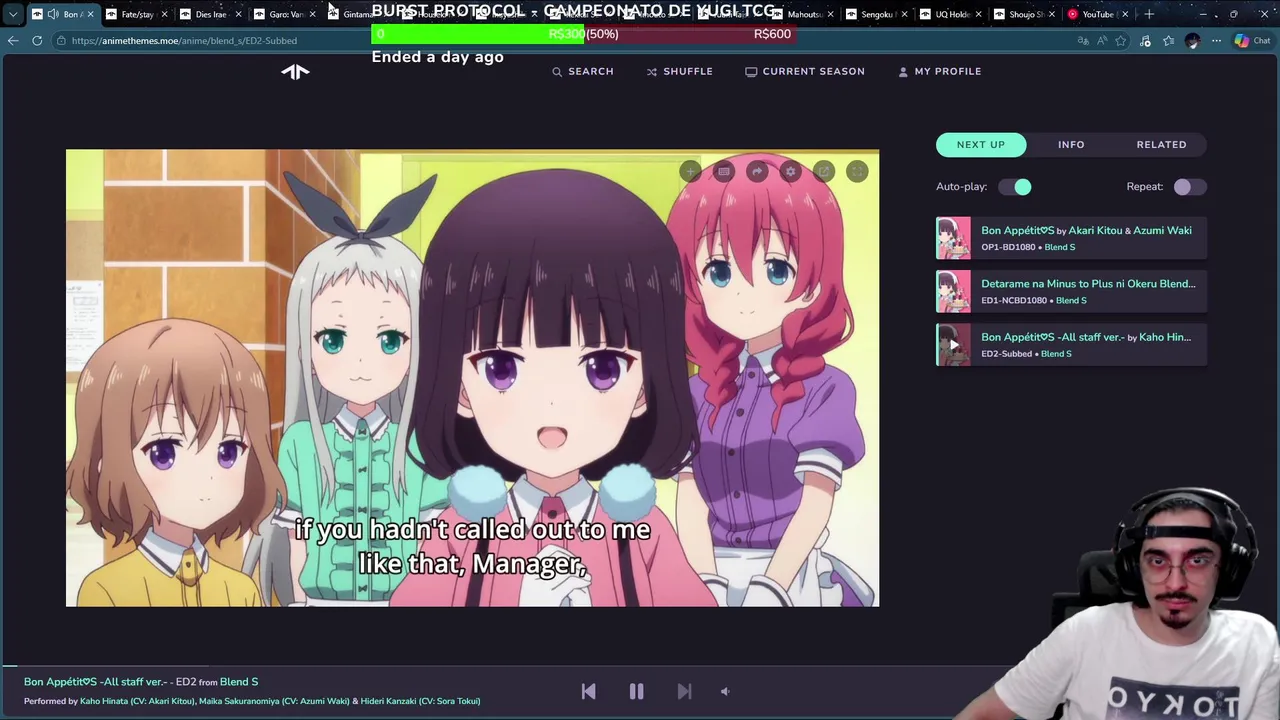Image resolution: width=1280 pixels, height=720 pixels.
Task: Open the Shuffle menu item
Action: [679, 72]
